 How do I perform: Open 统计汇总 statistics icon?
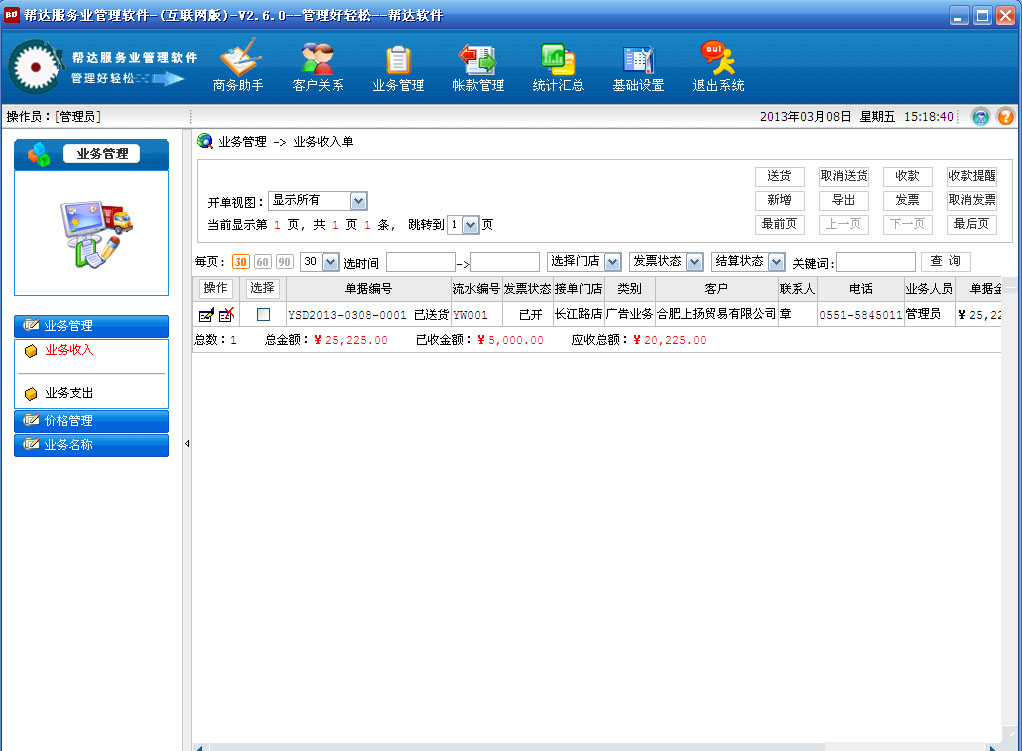point(558,65)
